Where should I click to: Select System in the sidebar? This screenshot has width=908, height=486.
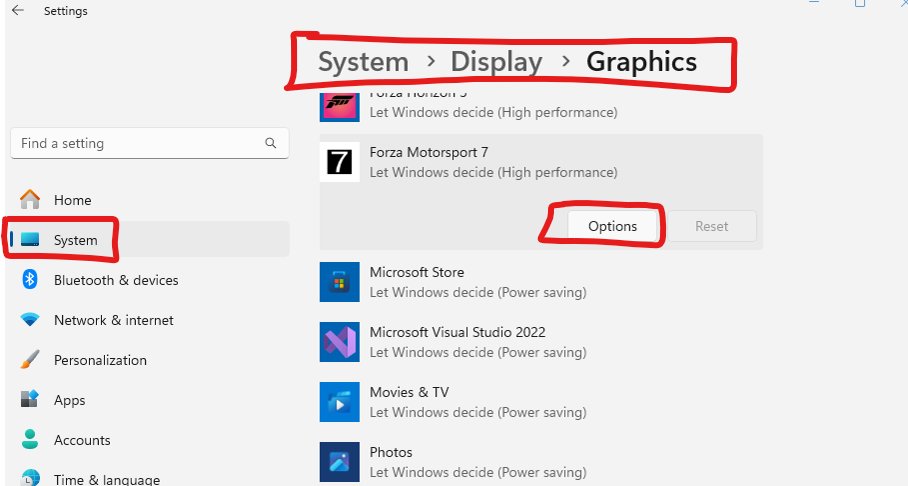pos(150,239)
